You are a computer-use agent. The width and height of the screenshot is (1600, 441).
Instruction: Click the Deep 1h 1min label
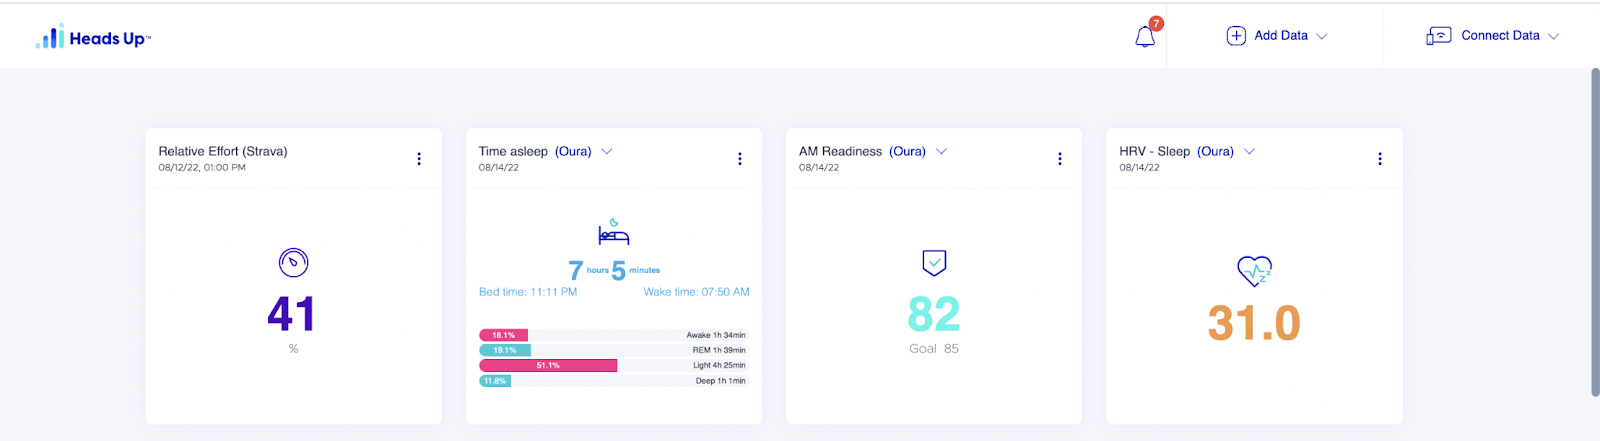click(721, 381)
